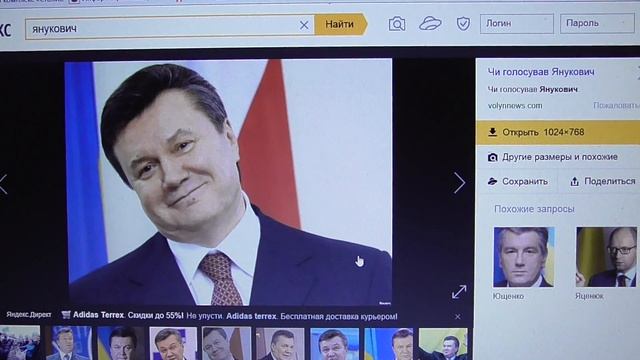Click the shopping cart icon in ad bar

coord(66,315)
